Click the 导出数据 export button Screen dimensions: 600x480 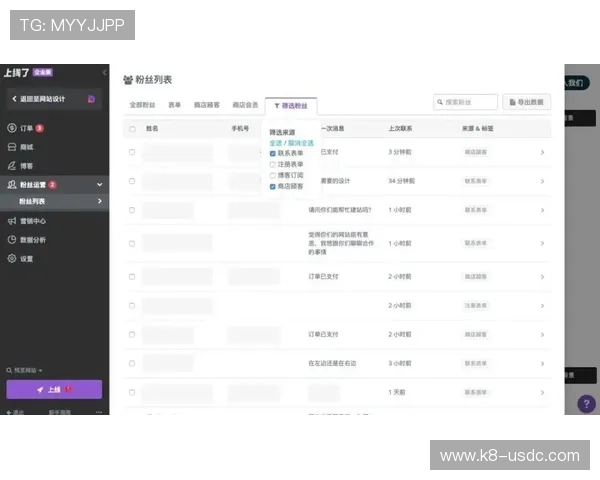coord(527,102)
